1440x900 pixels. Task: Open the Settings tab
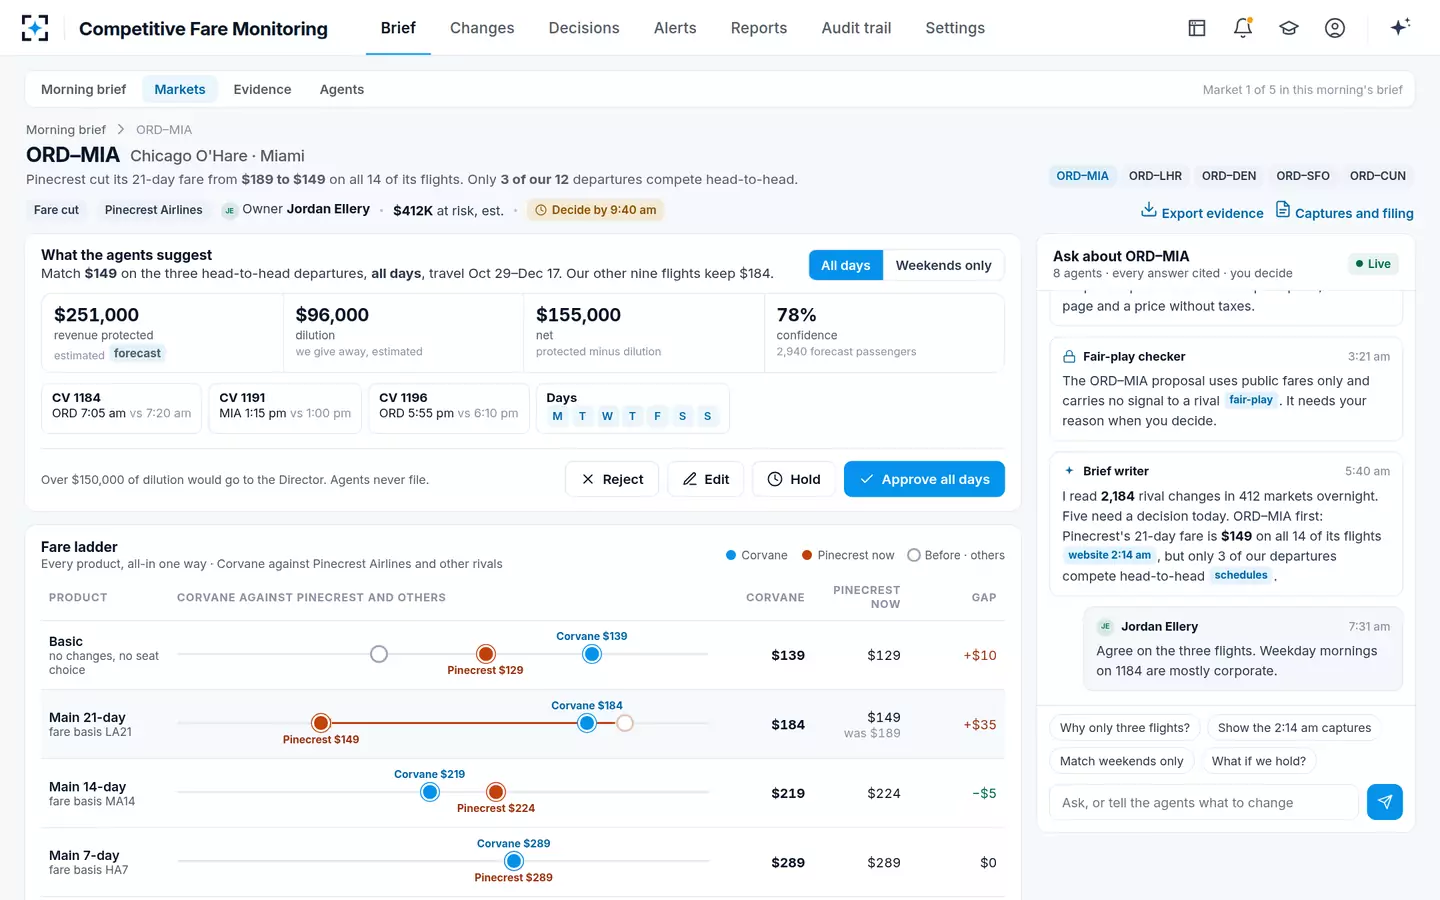click(955, 28)
